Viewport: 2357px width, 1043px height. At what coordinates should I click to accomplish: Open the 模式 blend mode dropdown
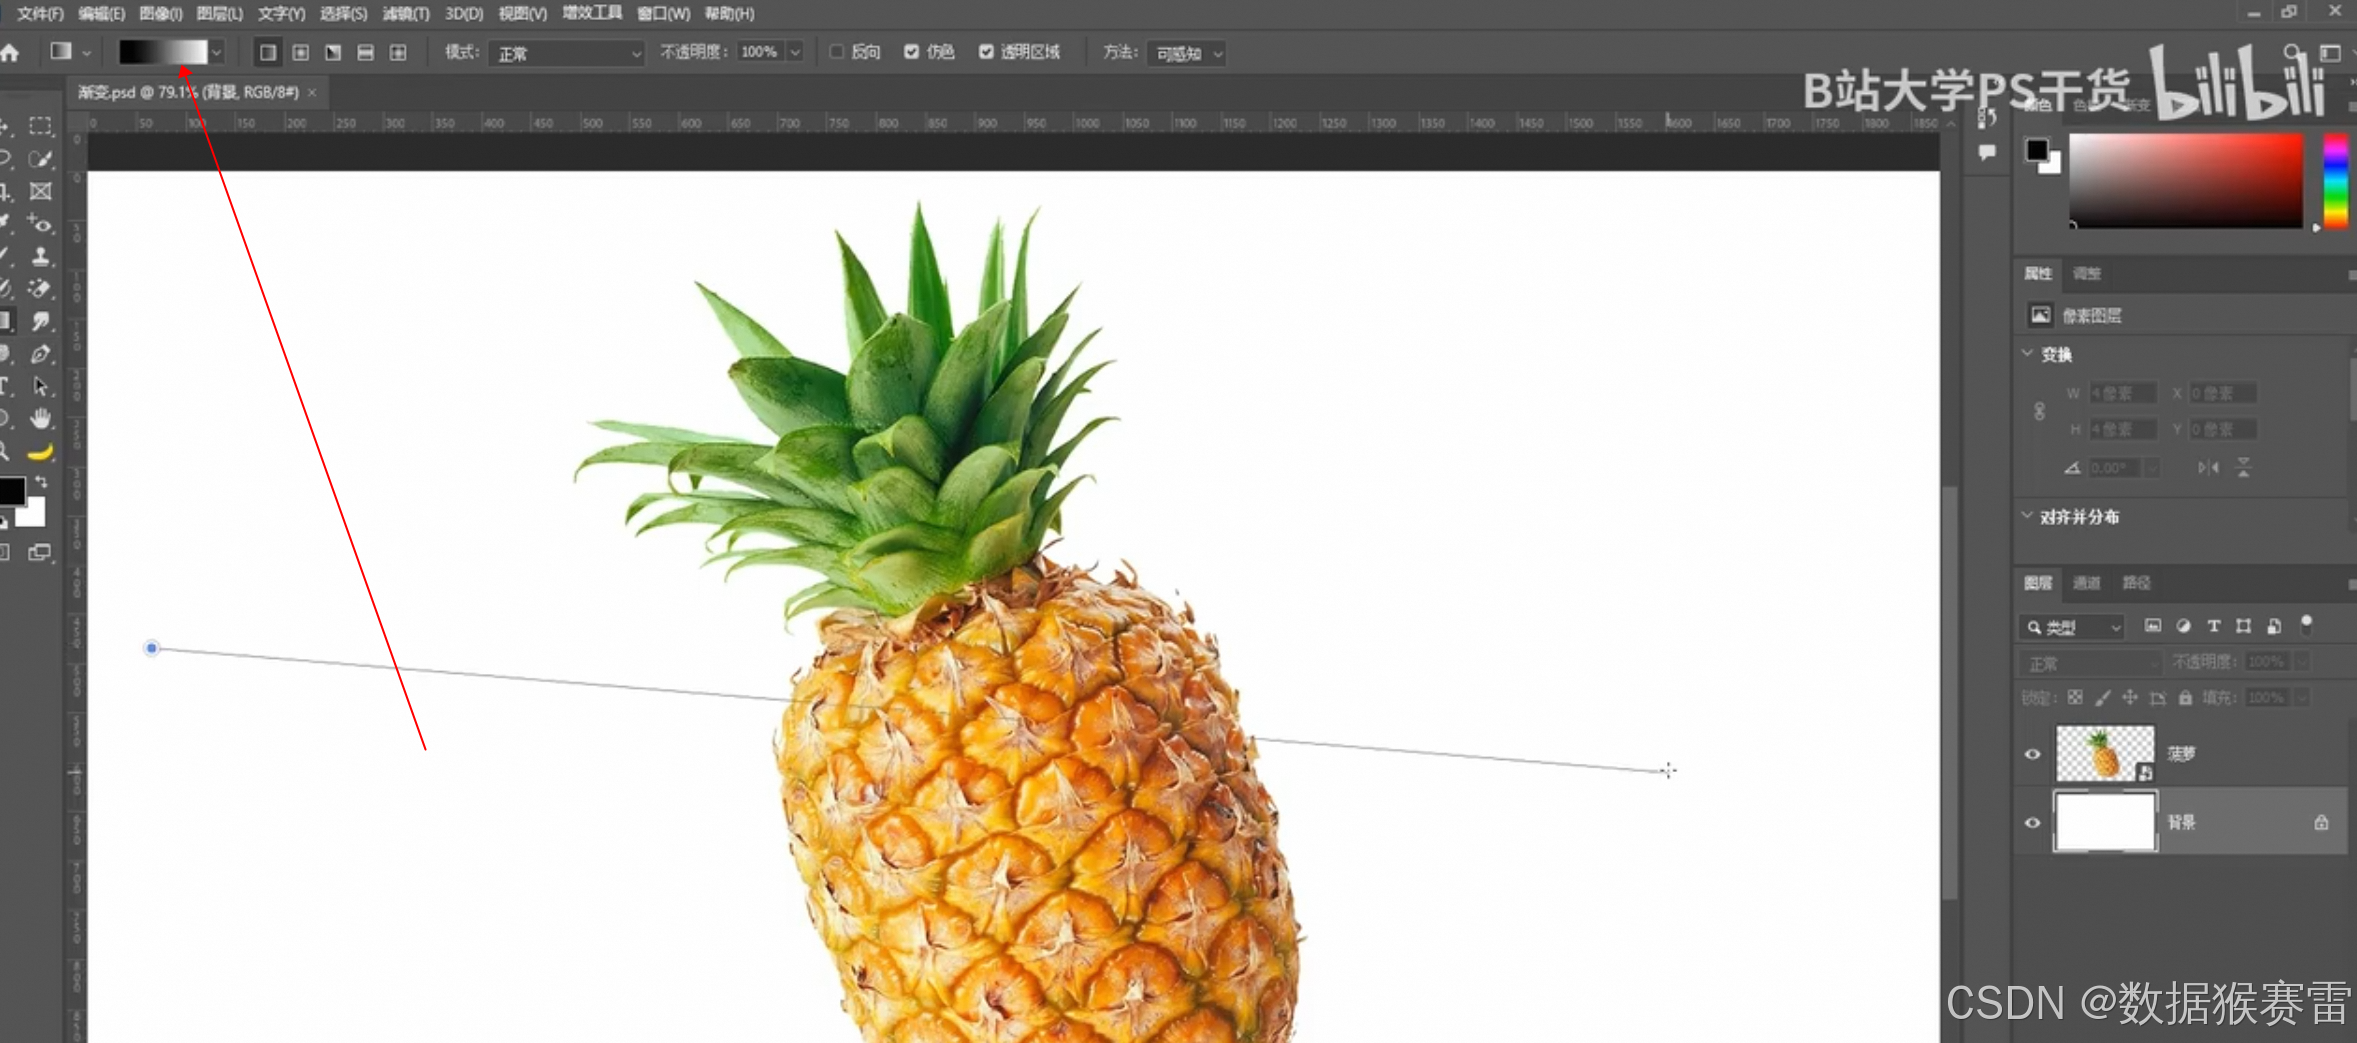(567, 53)
